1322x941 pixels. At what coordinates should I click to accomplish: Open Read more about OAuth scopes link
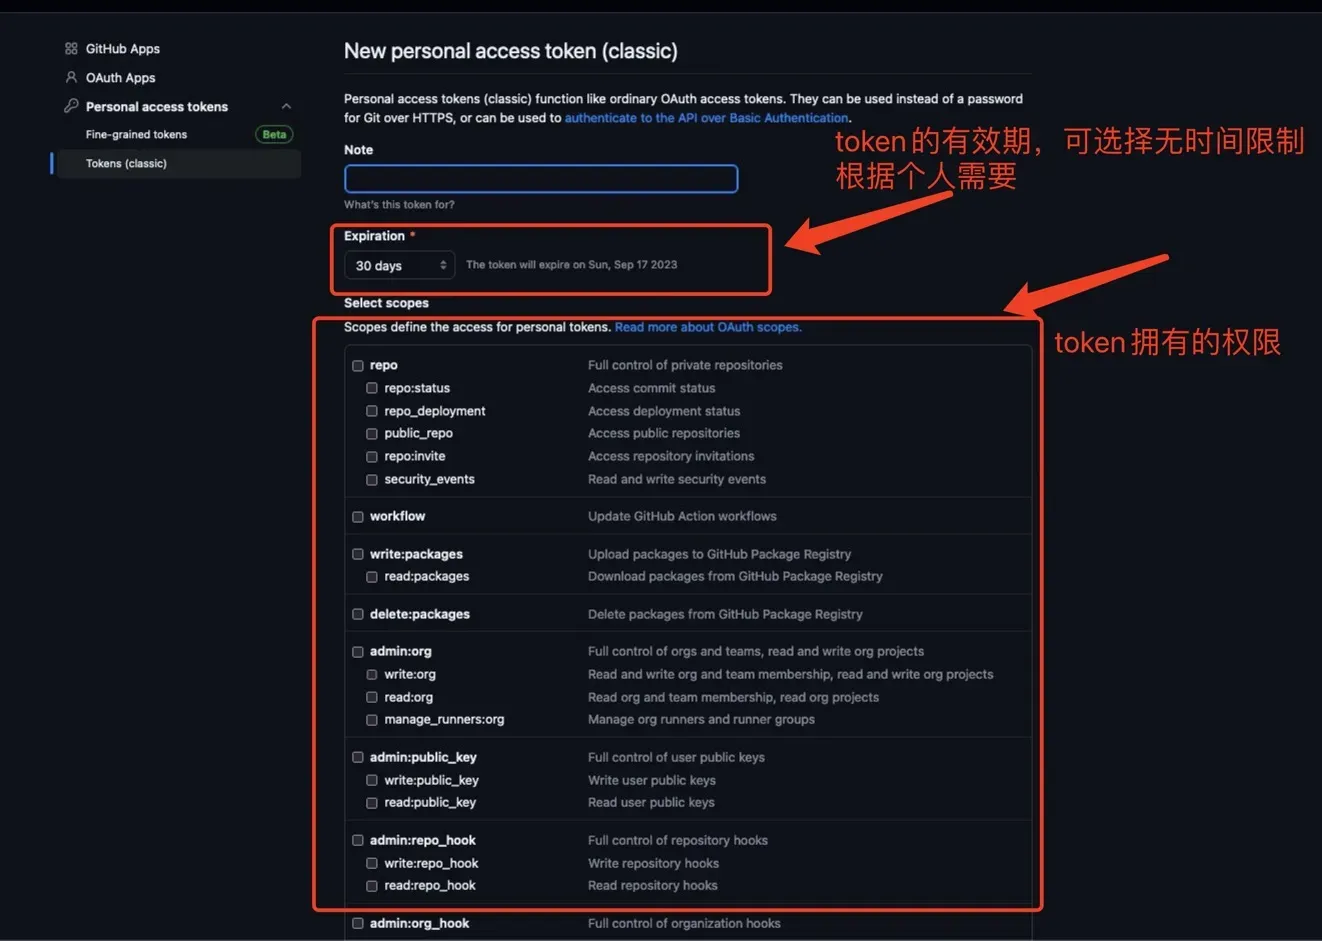[708, 327]
